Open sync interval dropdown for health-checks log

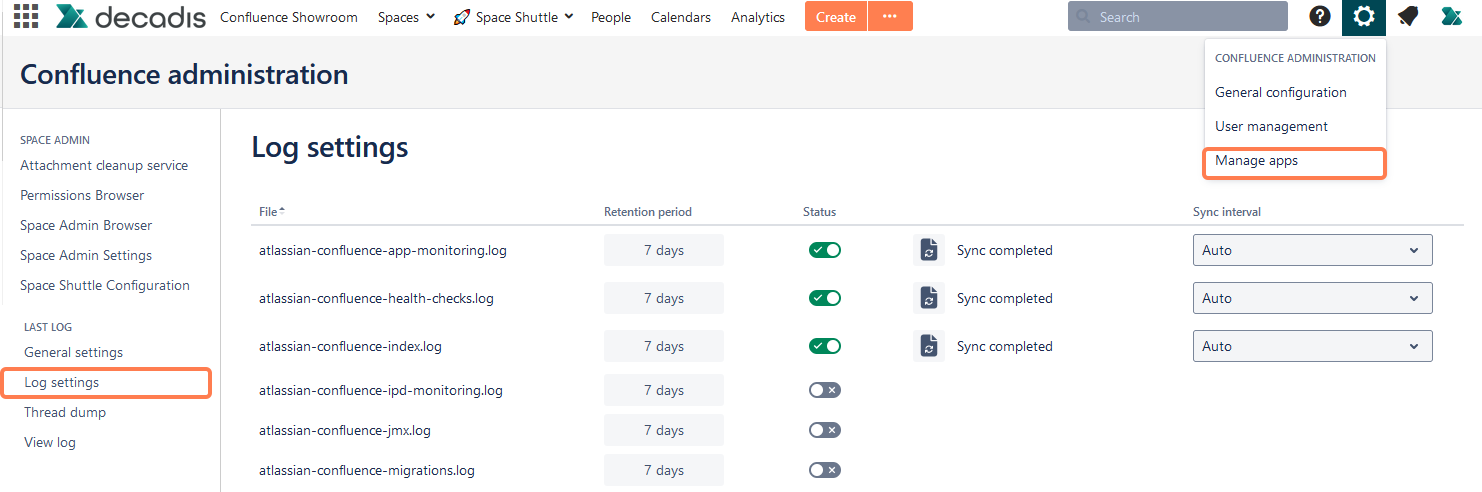1312,299
